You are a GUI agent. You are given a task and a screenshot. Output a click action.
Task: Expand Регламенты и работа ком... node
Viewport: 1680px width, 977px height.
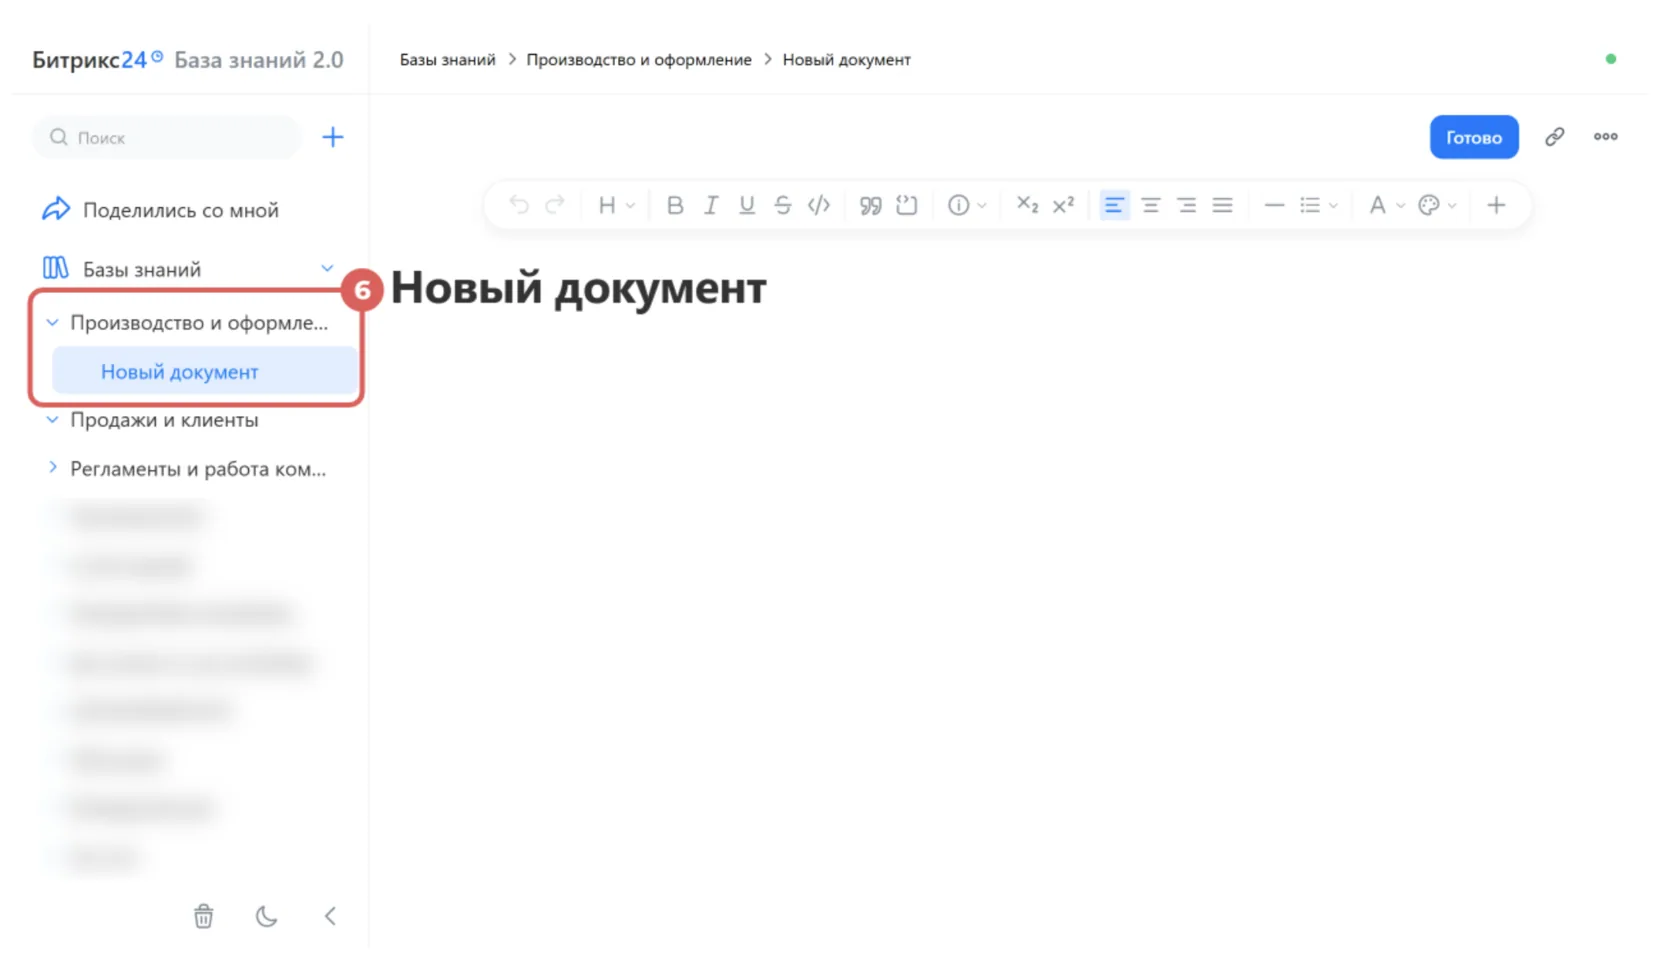tap(52, 468)
